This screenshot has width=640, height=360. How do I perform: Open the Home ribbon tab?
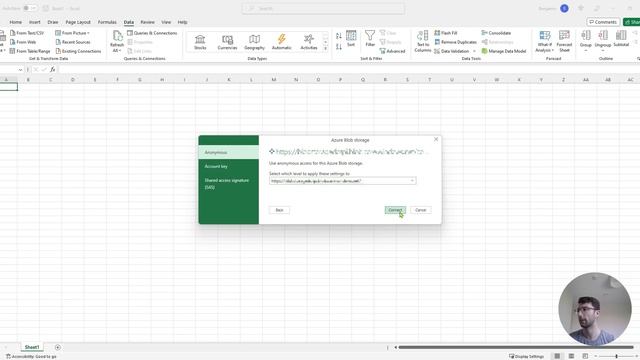pos(16,22)
